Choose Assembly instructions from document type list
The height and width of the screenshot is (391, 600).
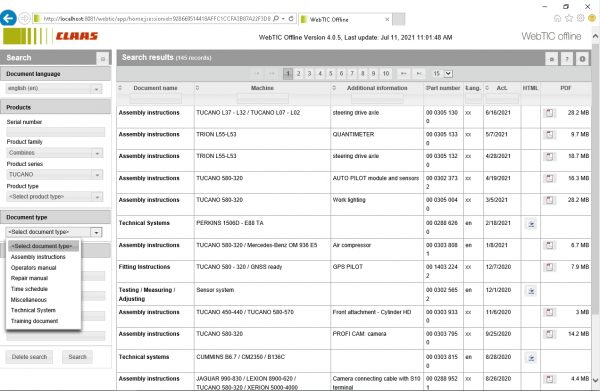[x=38, y=257]
